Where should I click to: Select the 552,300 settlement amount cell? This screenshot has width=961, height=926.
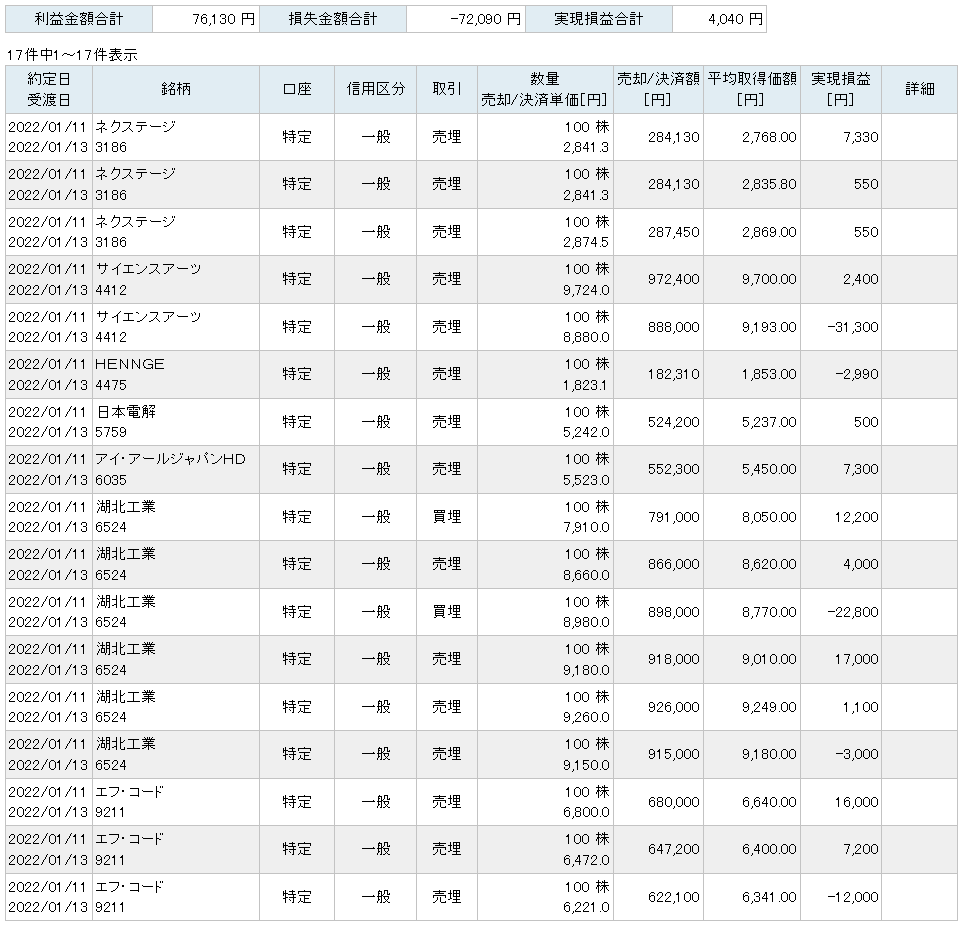click(659, 469)
